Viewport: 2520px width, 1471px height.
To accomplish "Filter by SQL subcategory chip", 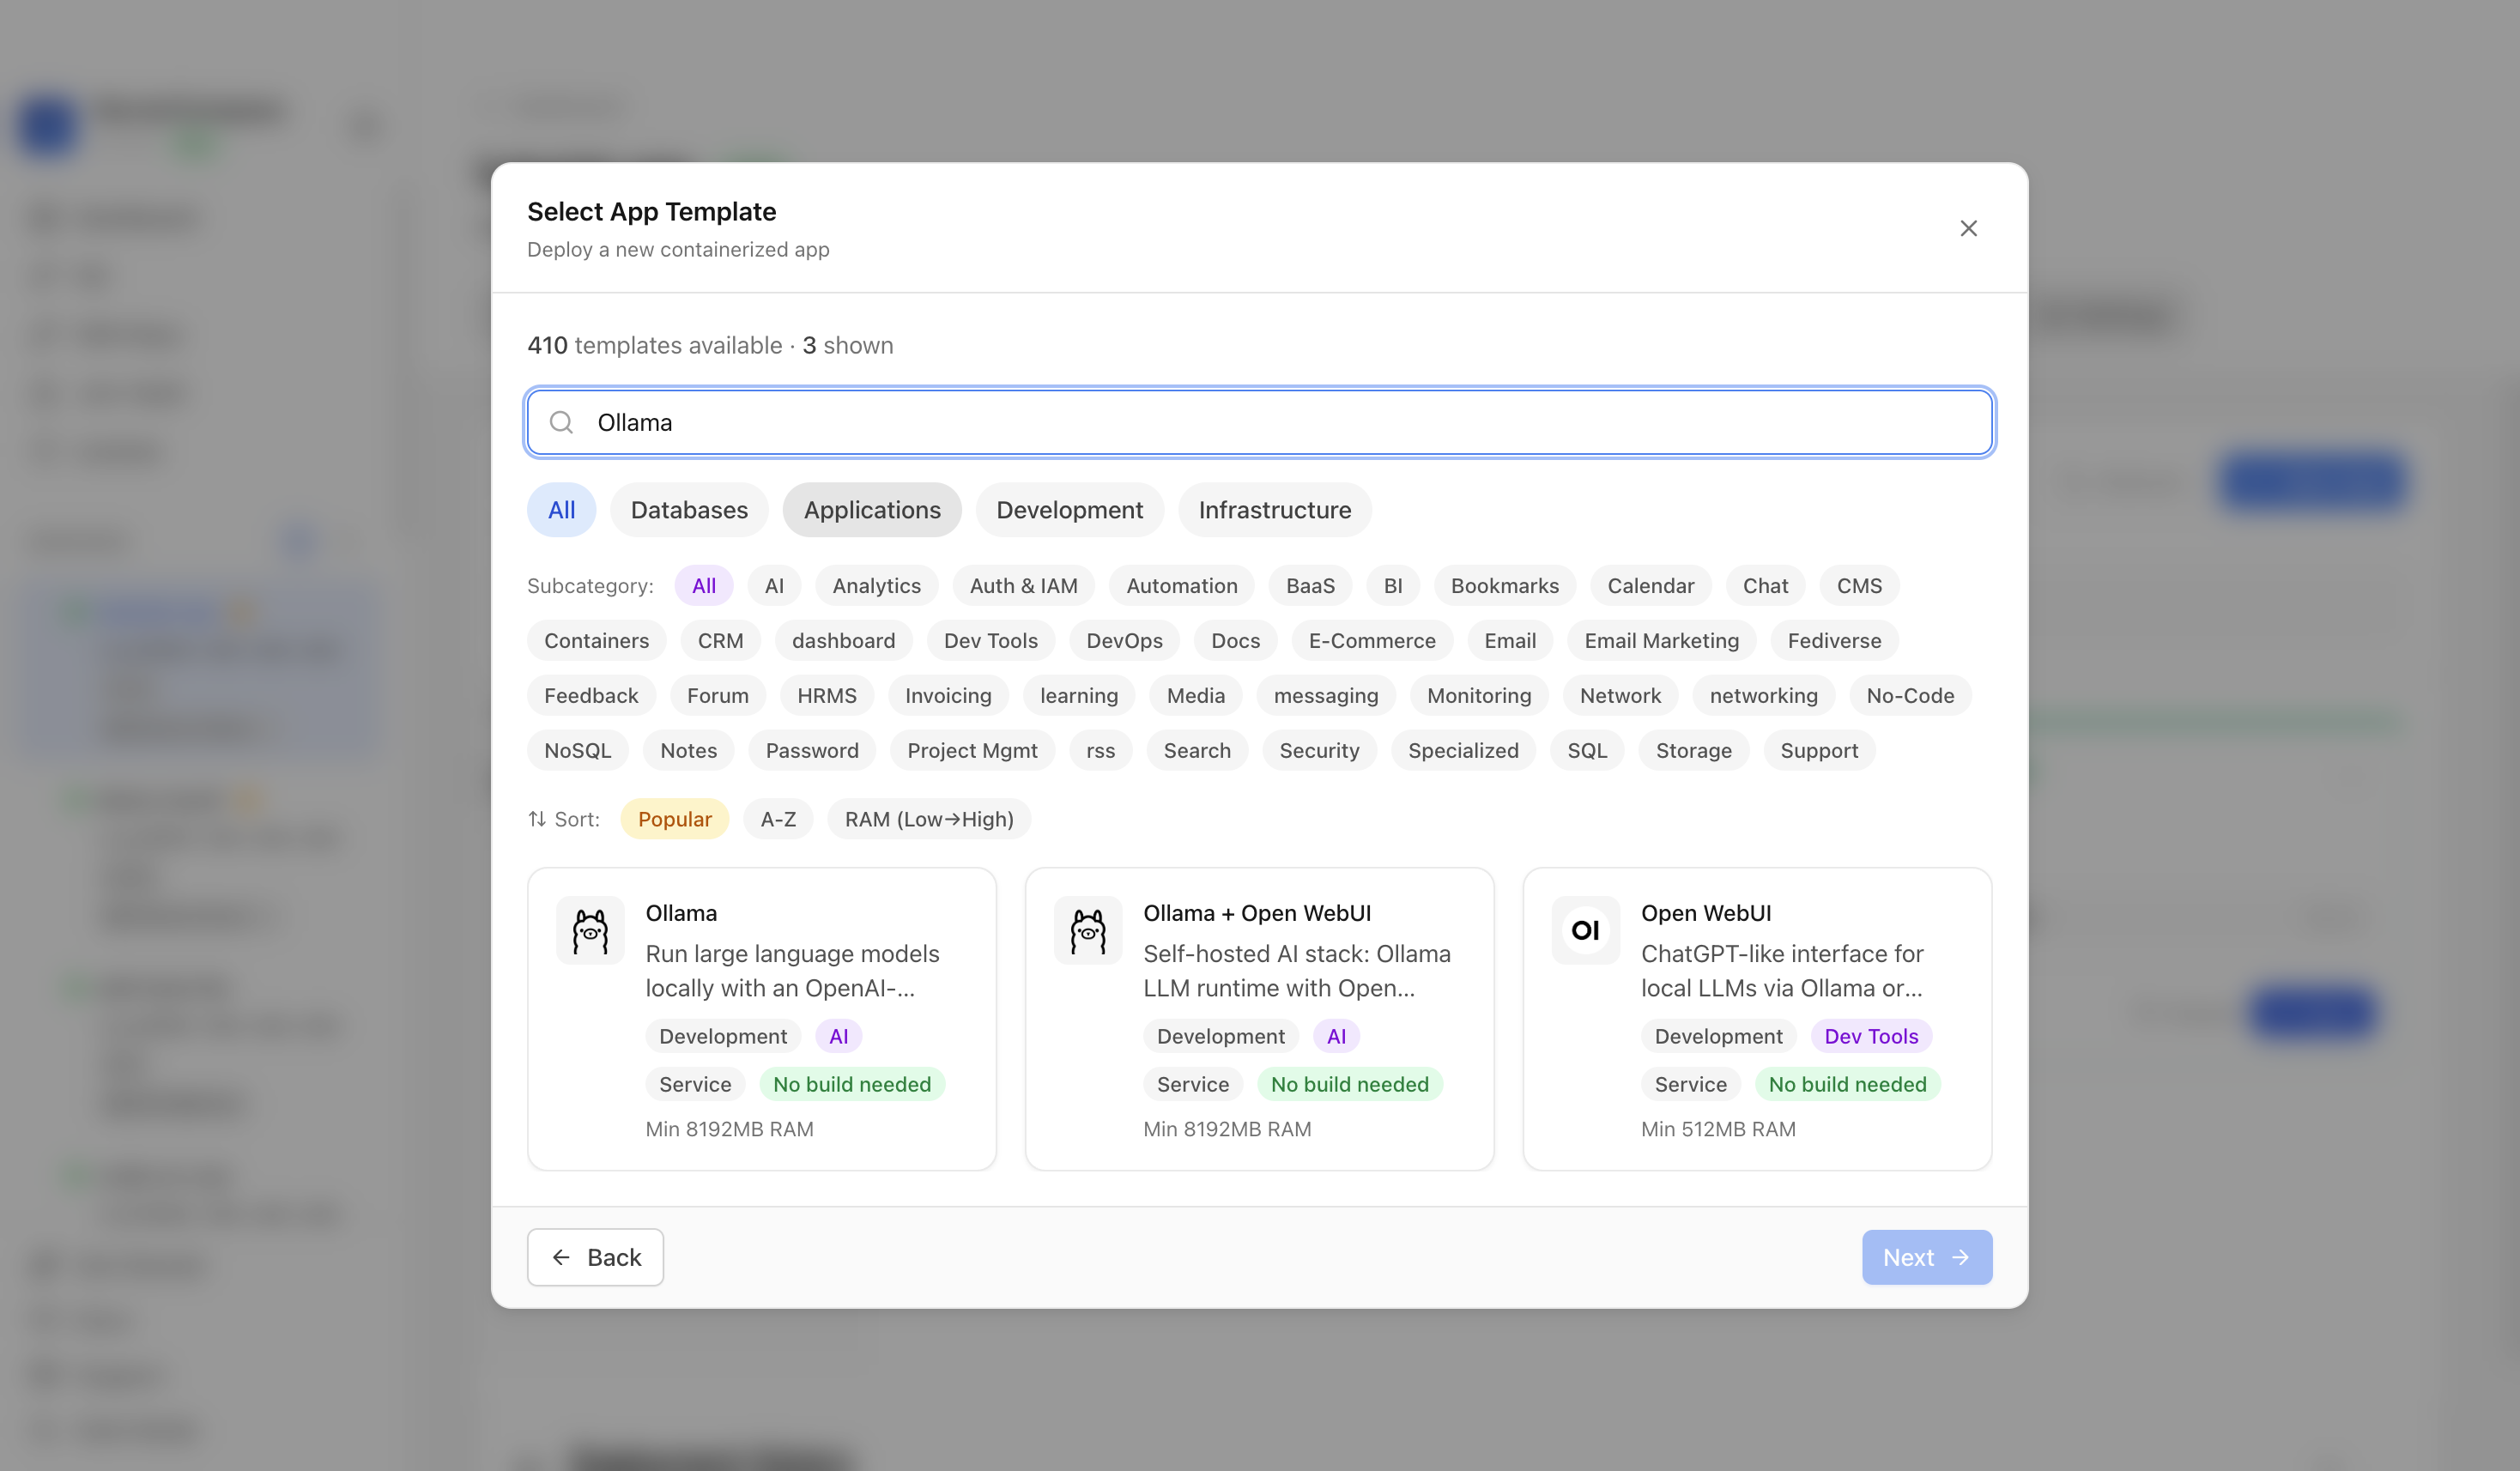I will (1587, 751).
